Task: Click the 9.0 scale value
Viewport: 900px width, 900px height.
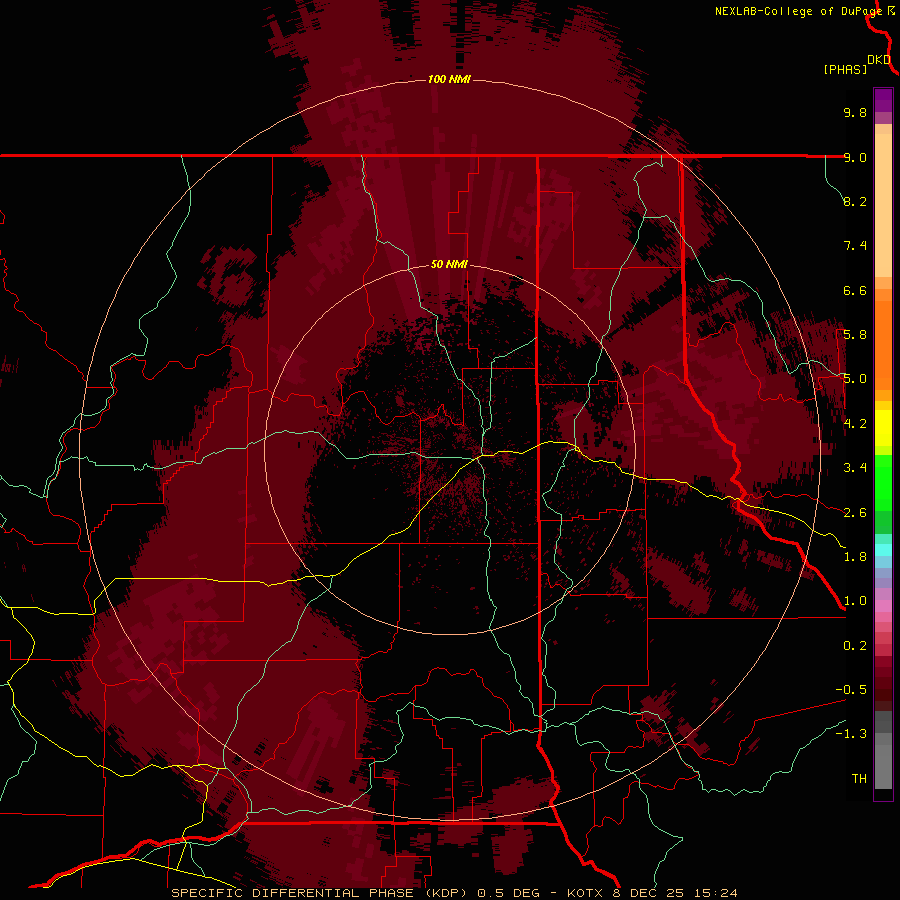Action: (855, 157)
